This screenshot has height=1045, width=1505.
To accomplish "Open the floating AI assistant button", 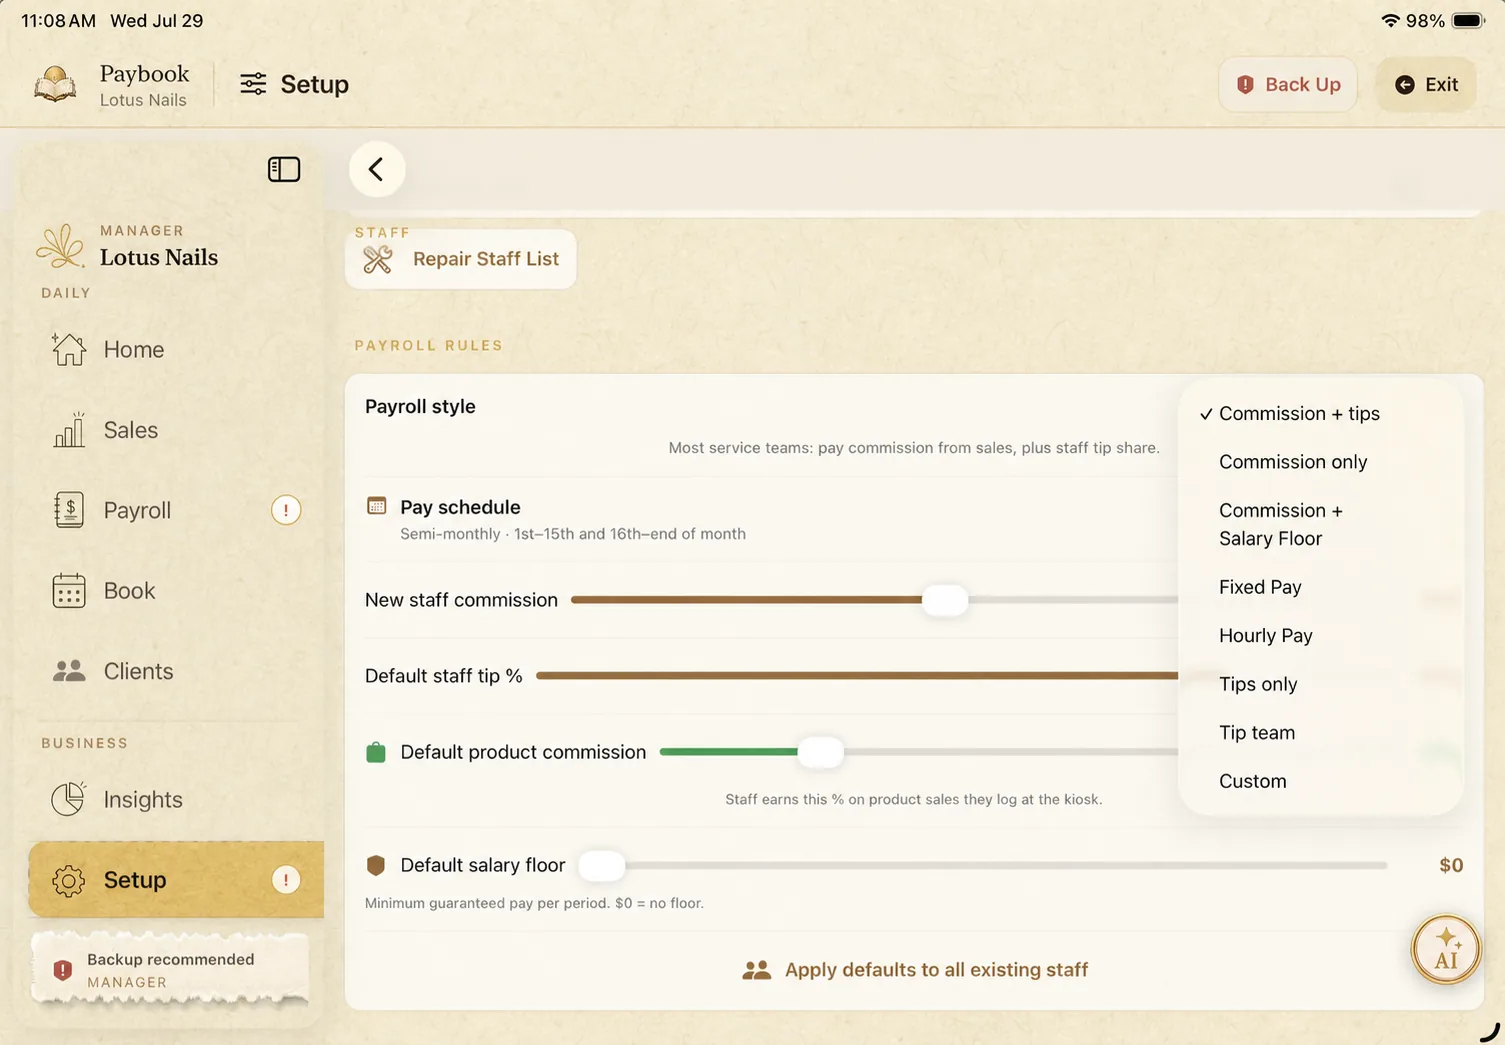I will click(1446, 949).
